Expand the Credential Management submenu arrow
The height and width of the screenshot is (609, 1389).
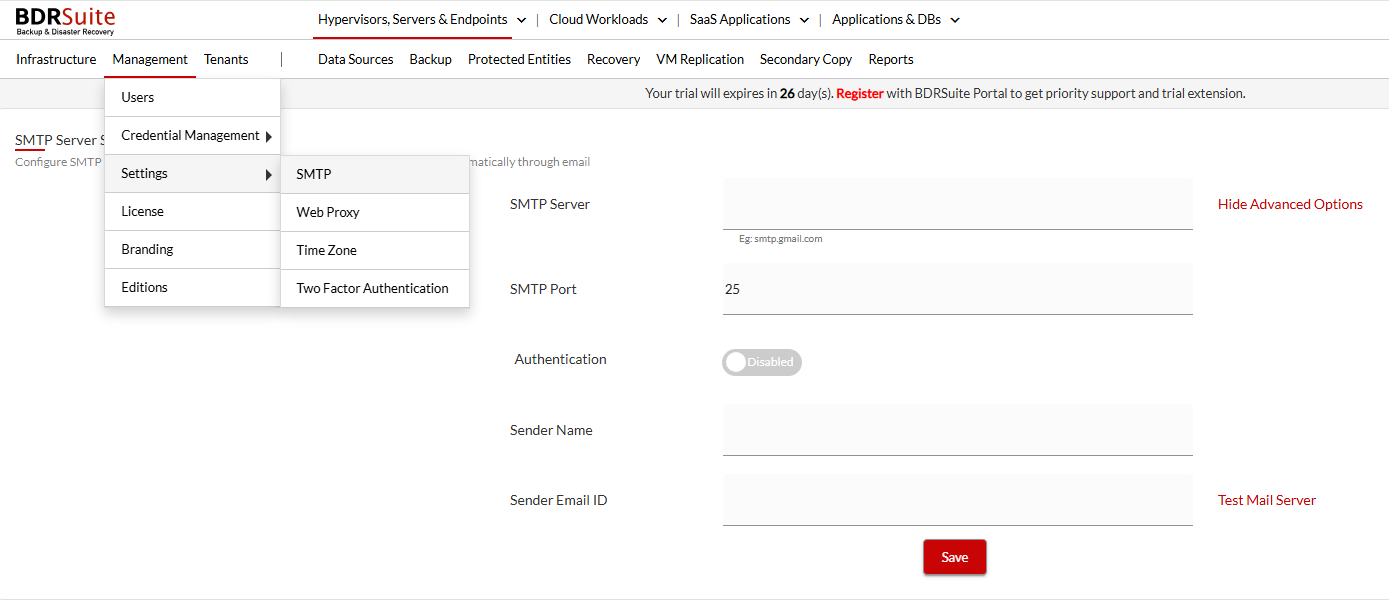[x=268, y=136]
